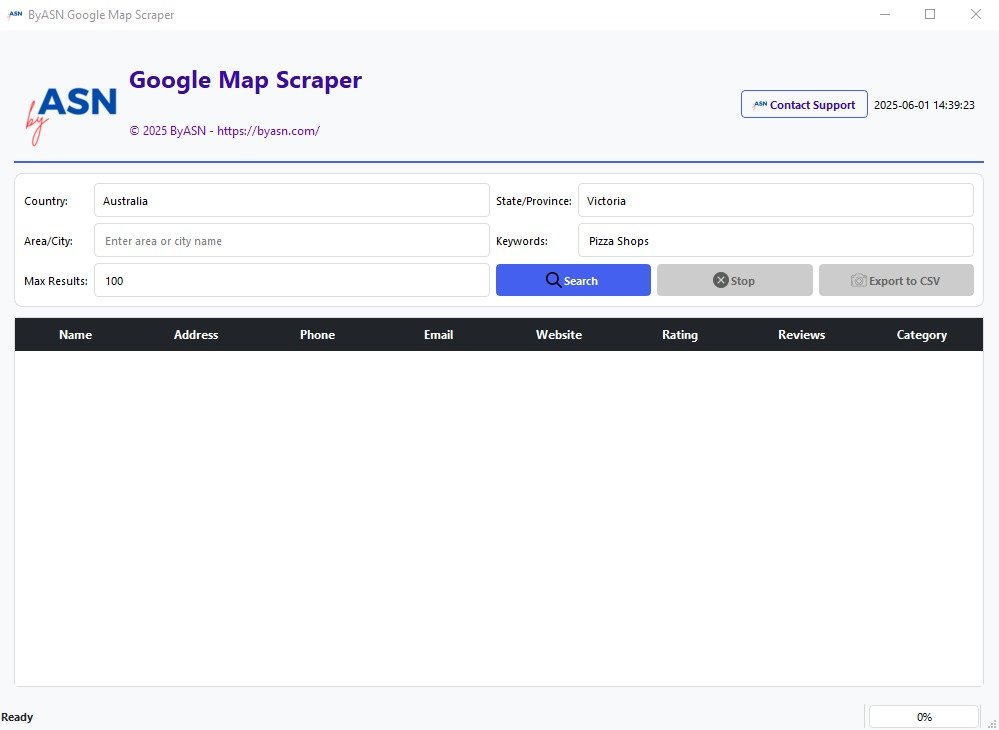Click the title bar ASN app icon
Image resolution: width=999 pixels, height=730 pixels.
[x=15, y=15]
